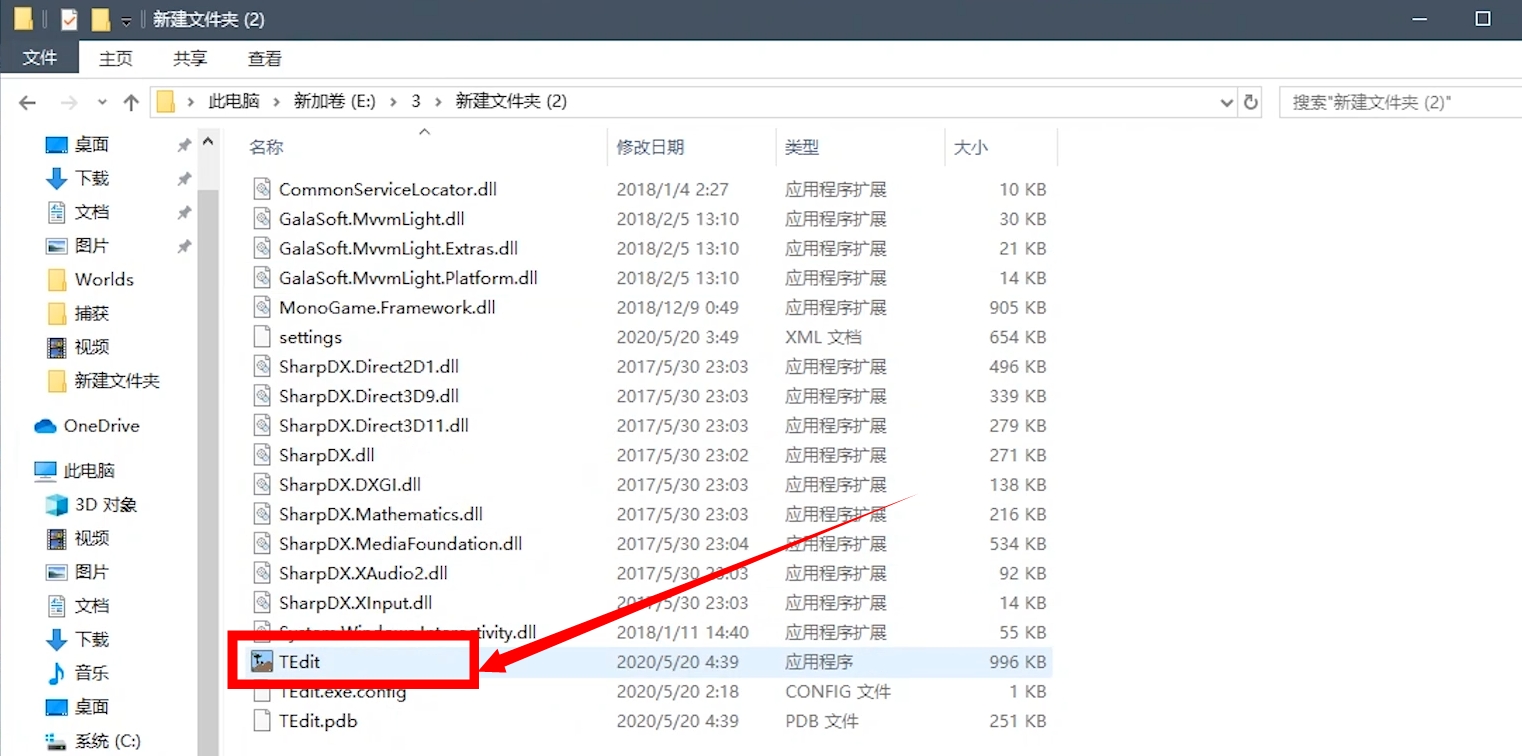Open the Worlds folder in quick access
1522x756 pixels.
(103, 280)
